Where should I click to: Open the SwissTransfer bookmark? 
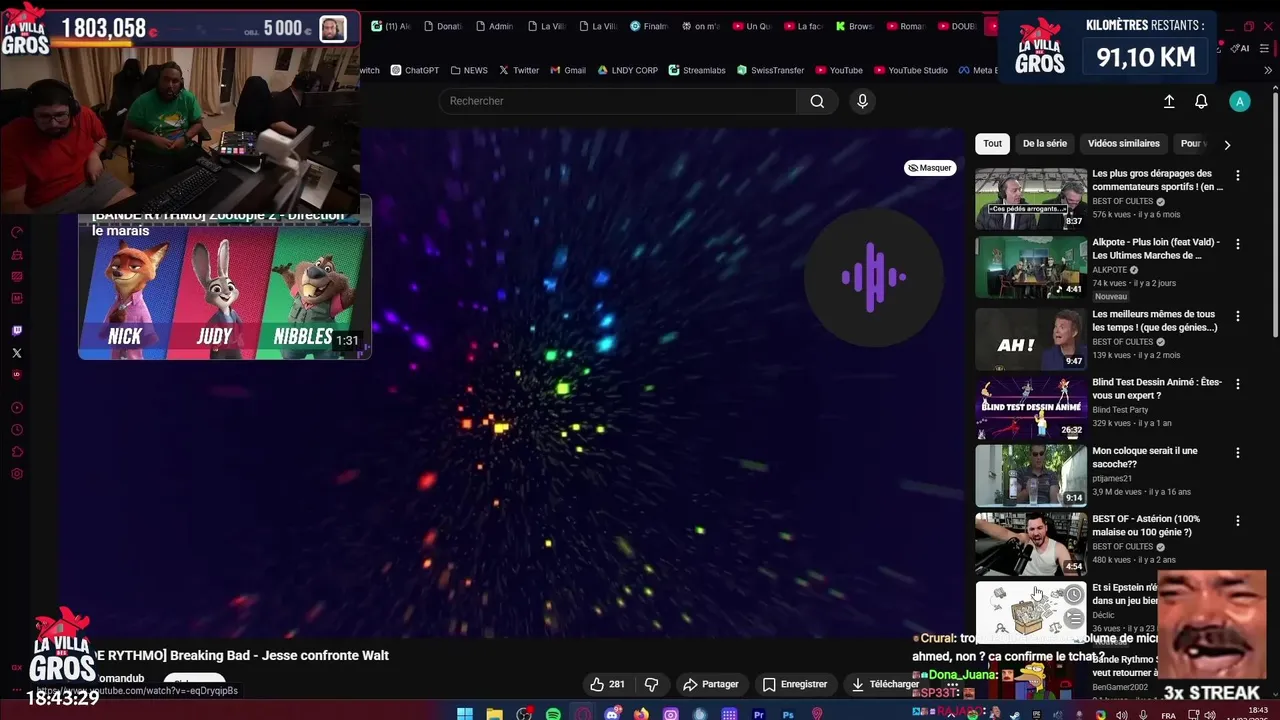tap(770, 70)
